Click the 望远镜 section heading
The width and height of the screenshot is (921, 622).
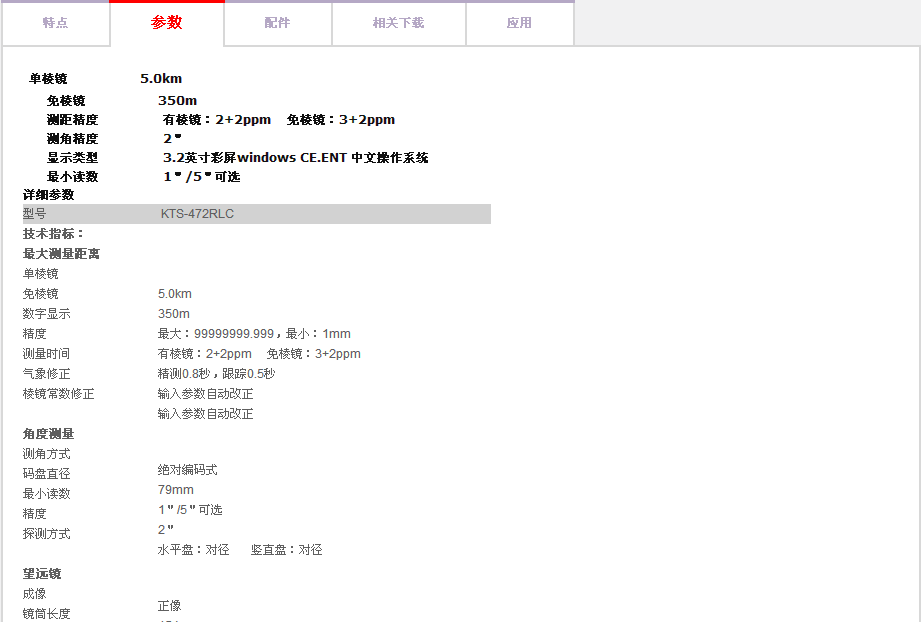click(x=42, y=574)
